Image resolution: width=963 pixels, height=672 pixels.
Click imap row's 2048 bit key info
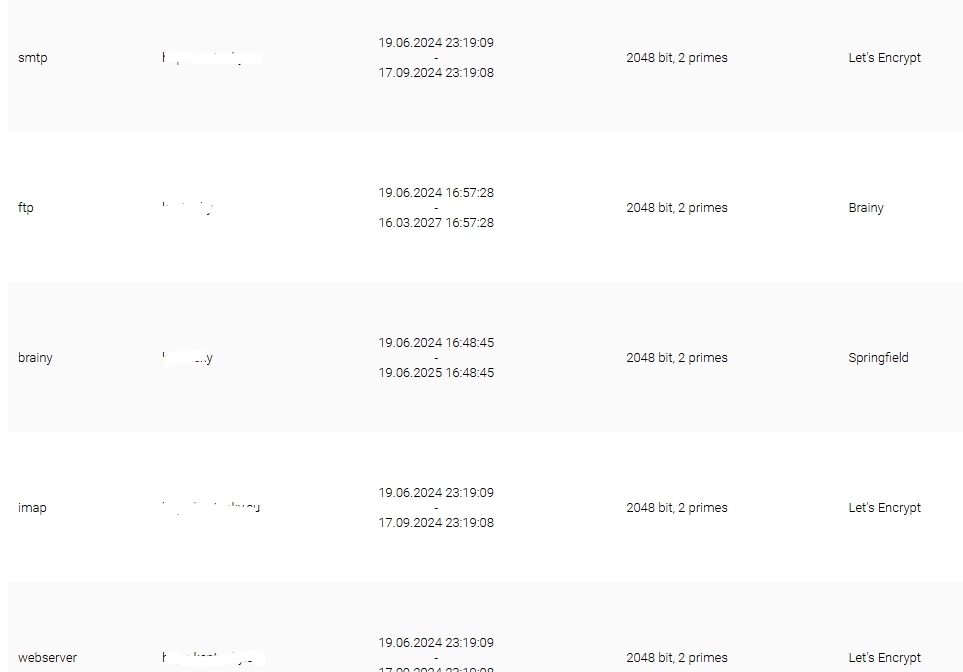676,508
